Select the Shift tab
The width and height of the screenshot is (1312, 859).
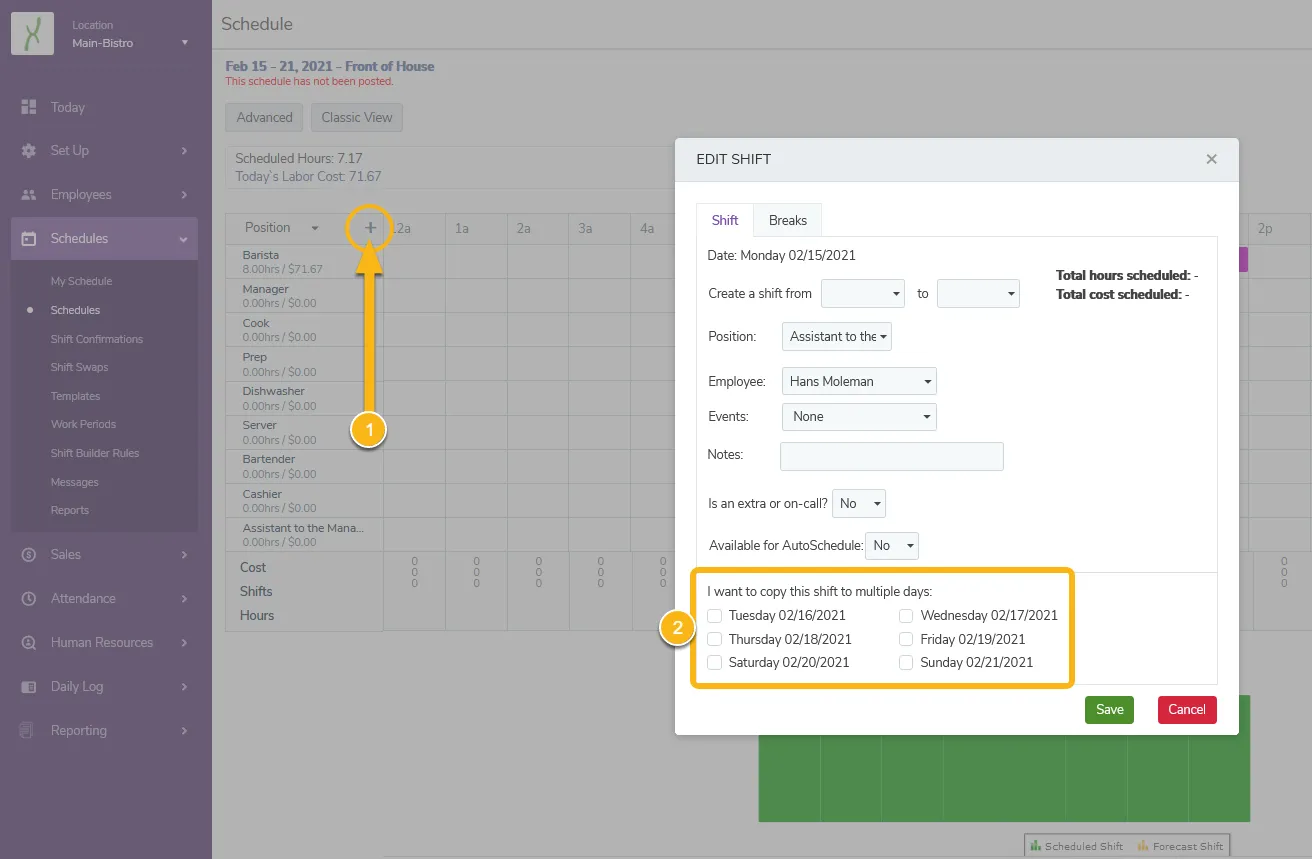tap(725, 220)
